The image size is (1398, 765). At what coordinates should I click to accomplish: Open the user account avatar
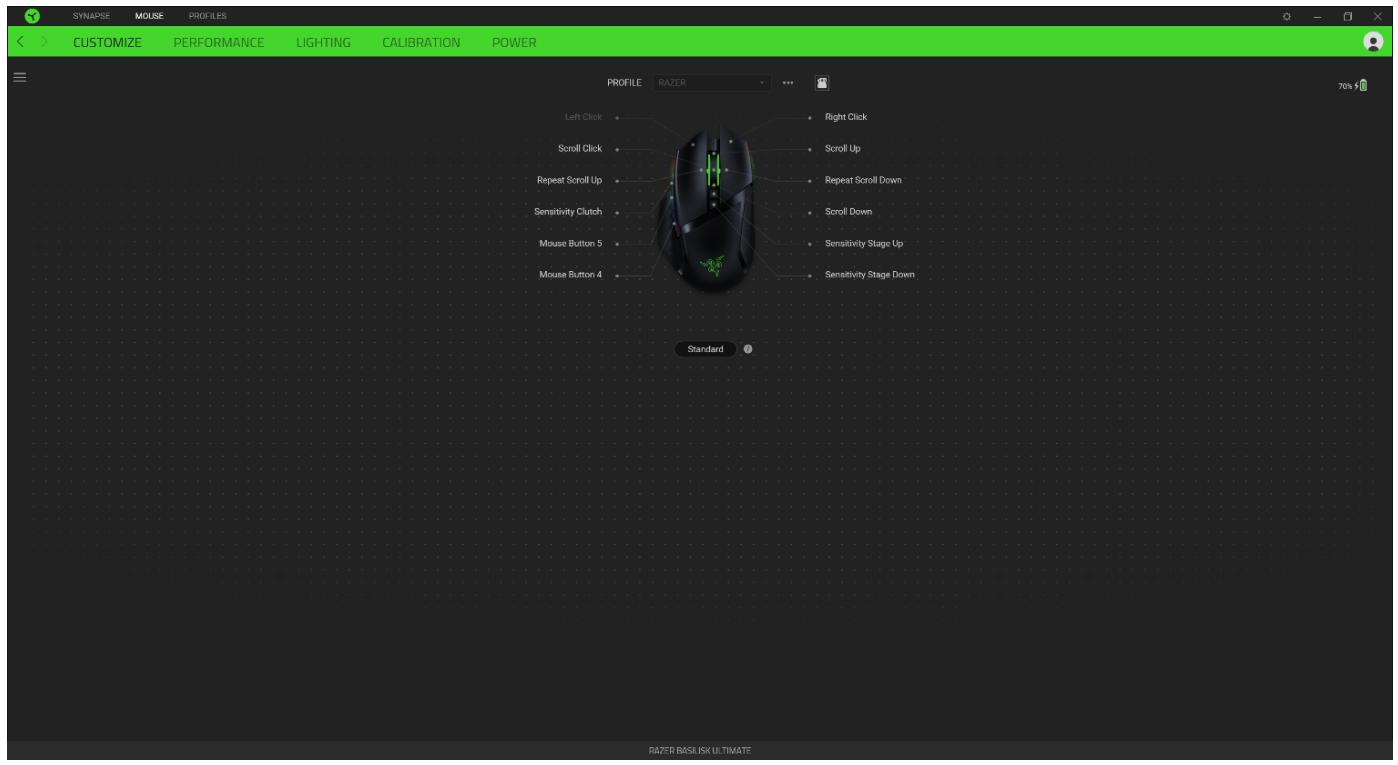coord(1374,43)
